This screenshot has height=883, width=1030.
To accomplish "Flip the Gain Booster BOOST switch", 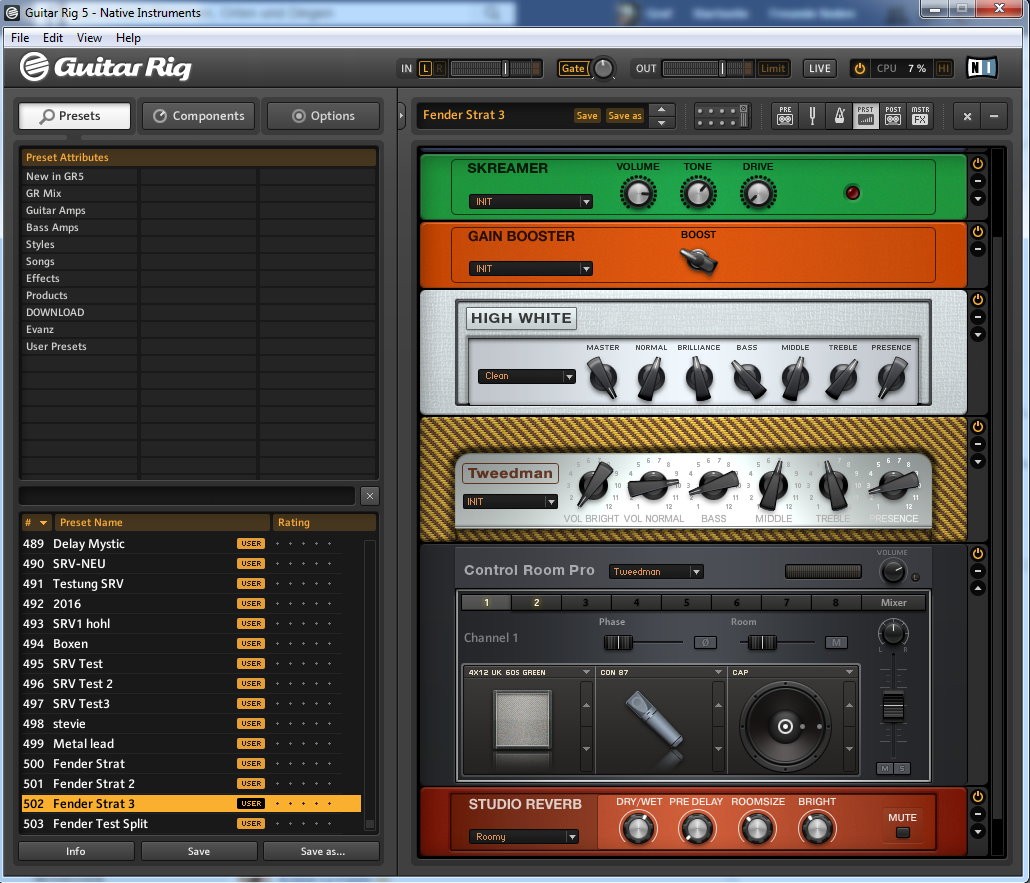I will tap(699, 260).
